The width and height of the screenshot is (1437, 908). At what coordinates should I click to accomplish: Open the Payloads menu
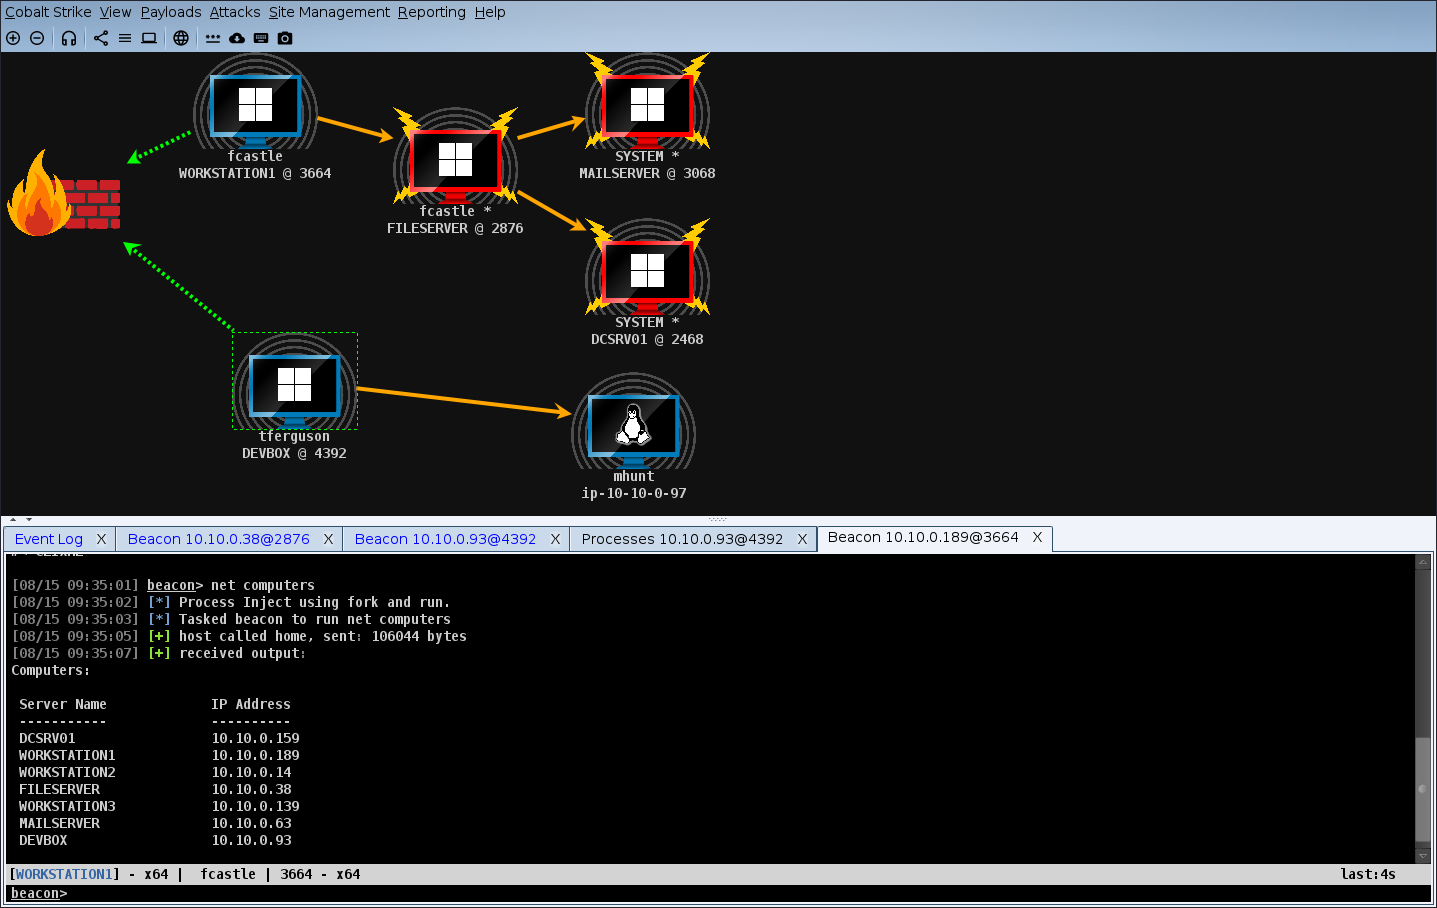pyautogui.click(x=171, y=12)
